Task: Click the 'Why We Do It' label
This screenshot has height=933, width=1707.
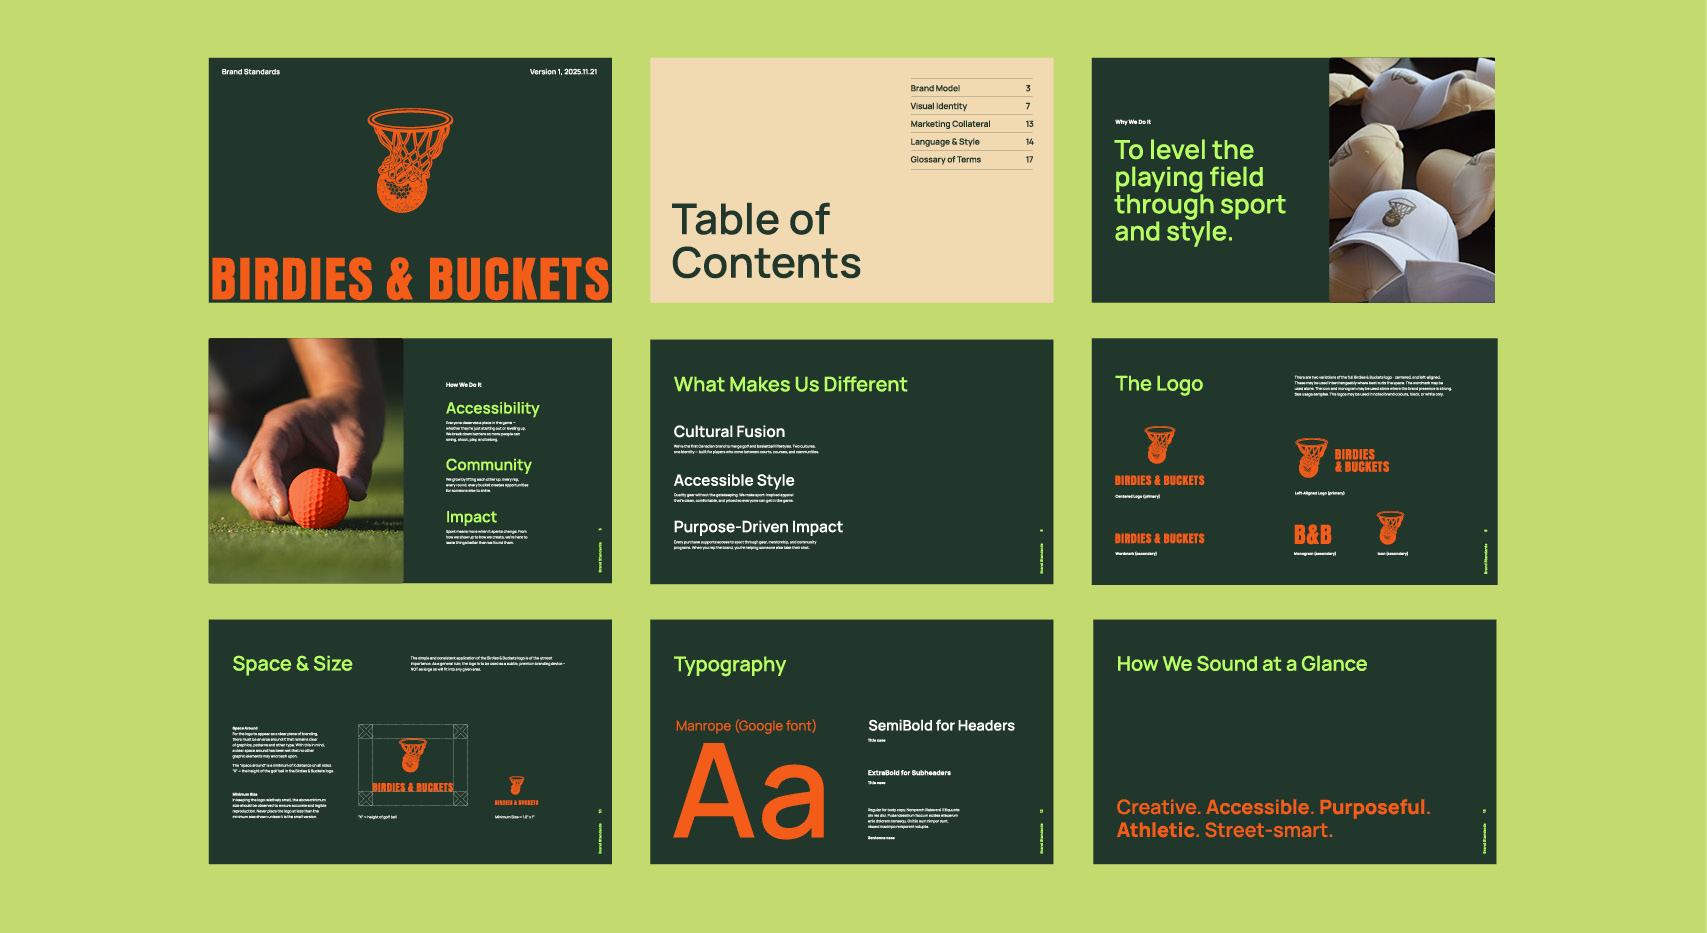Action: (1133, 122)
